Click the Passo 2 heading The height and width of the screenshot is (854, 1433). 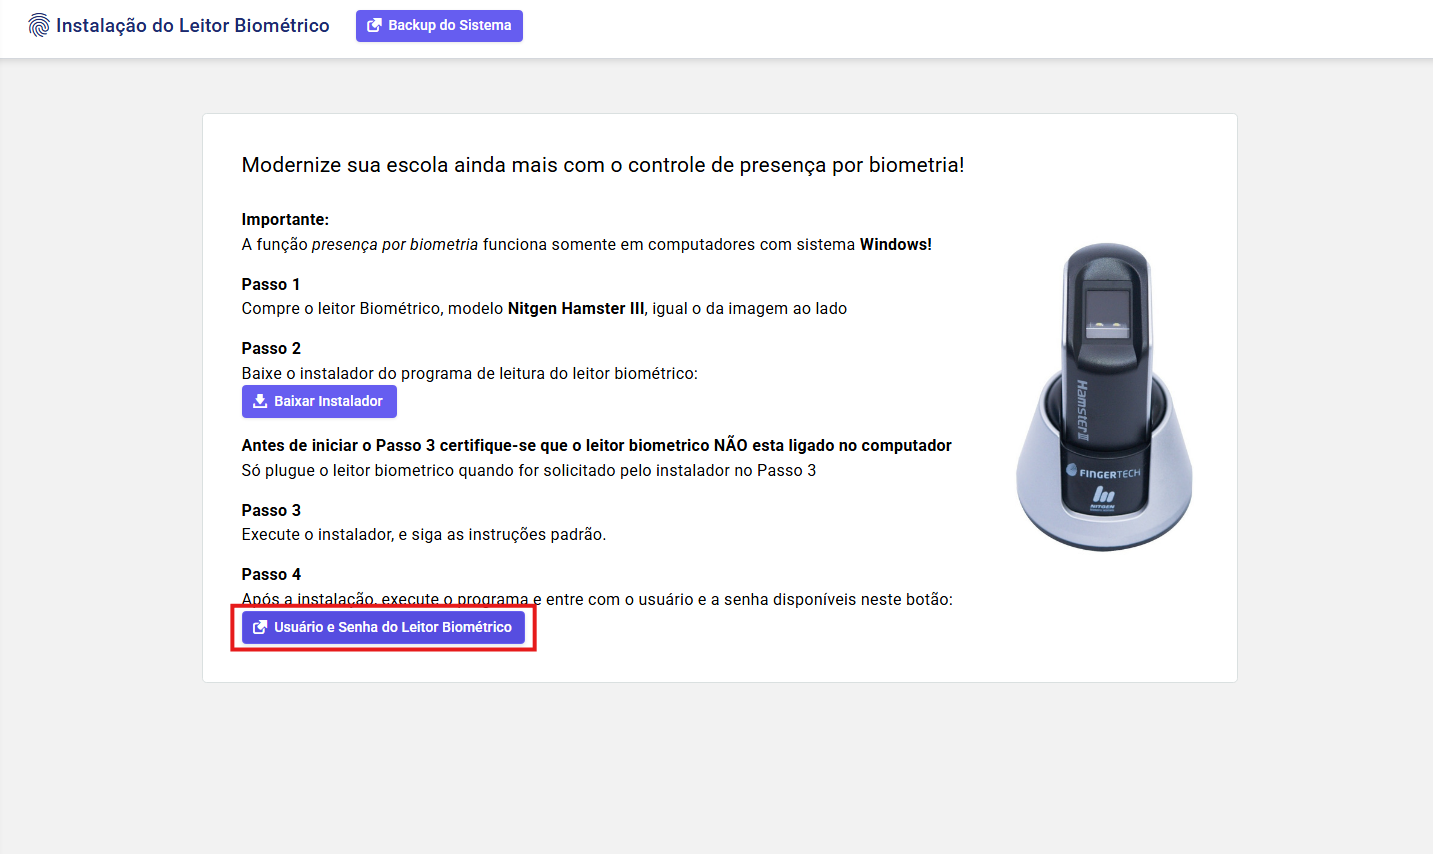[271, 349]
